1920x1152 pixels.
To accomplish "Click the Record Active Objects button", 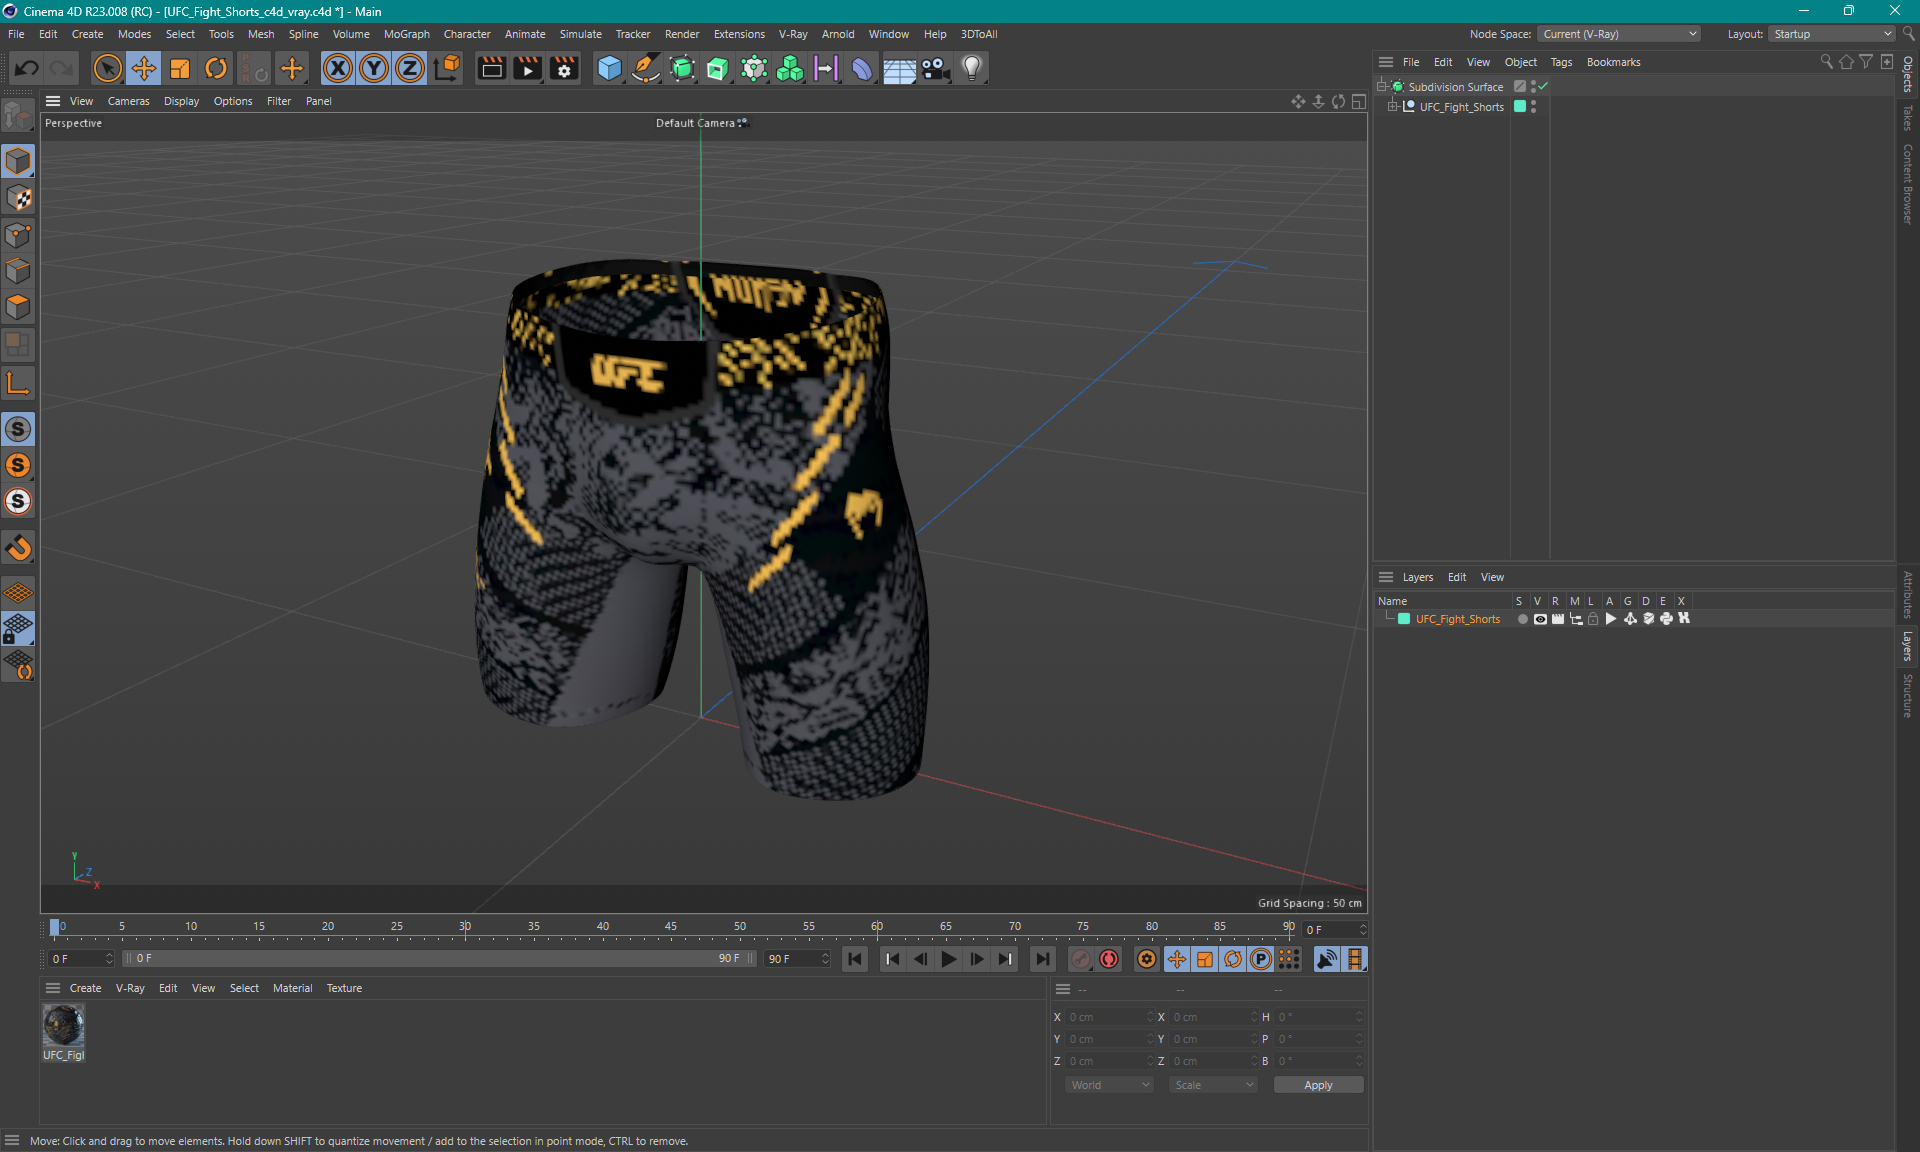I will (x=1080, y=959).
